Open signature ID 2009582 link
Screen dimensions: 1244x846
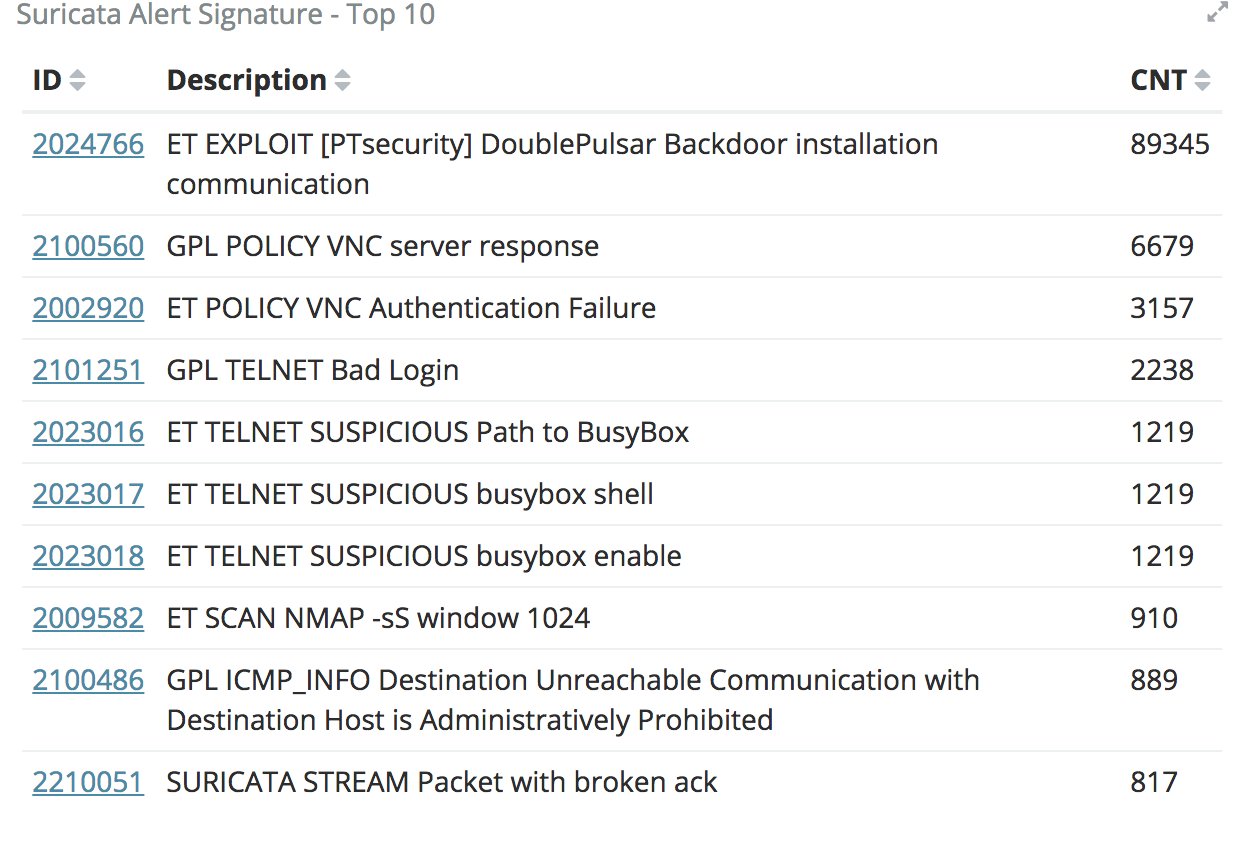tap(88, 619)
